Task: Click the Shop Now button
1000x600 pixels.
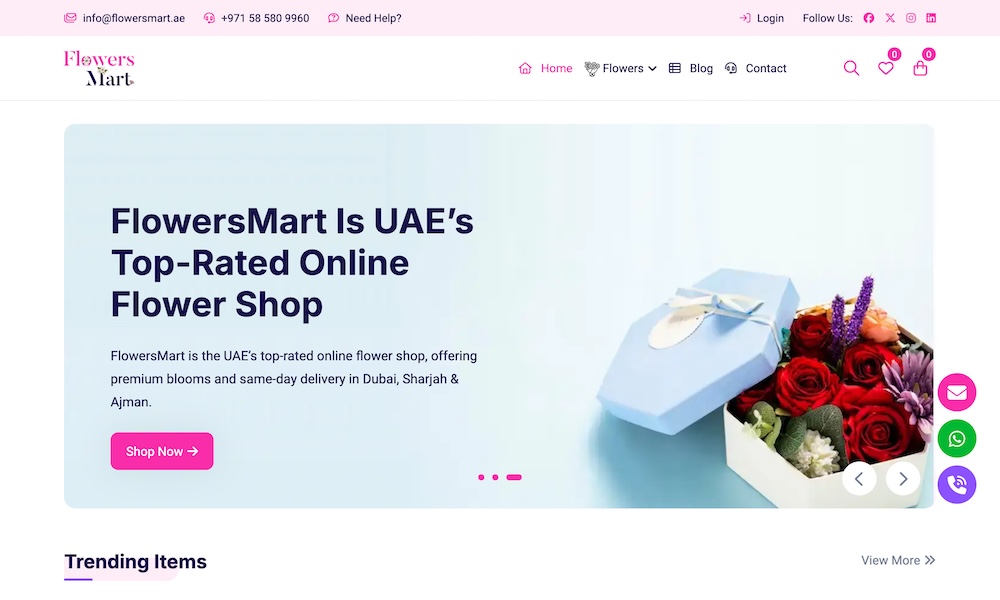Action: [x=162, y=451]
